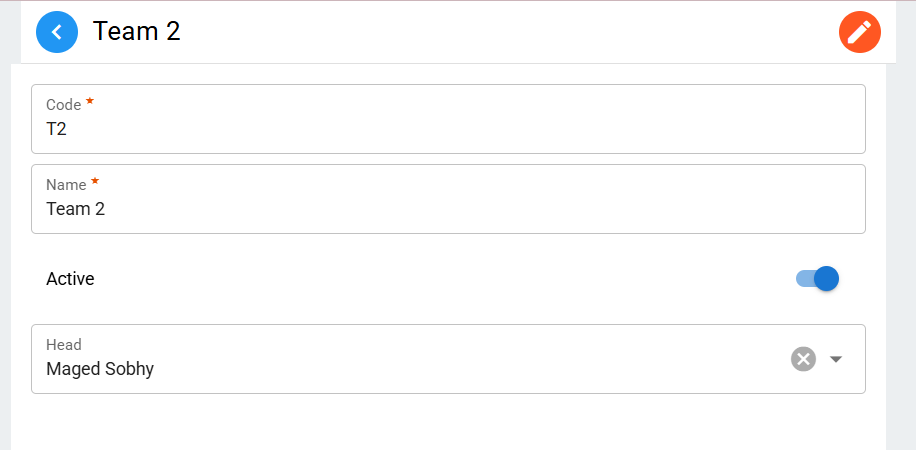The height and width of the screenshot is (450, 916).
Task: Click the light track of the Active switch
Action: pos(803,279)
